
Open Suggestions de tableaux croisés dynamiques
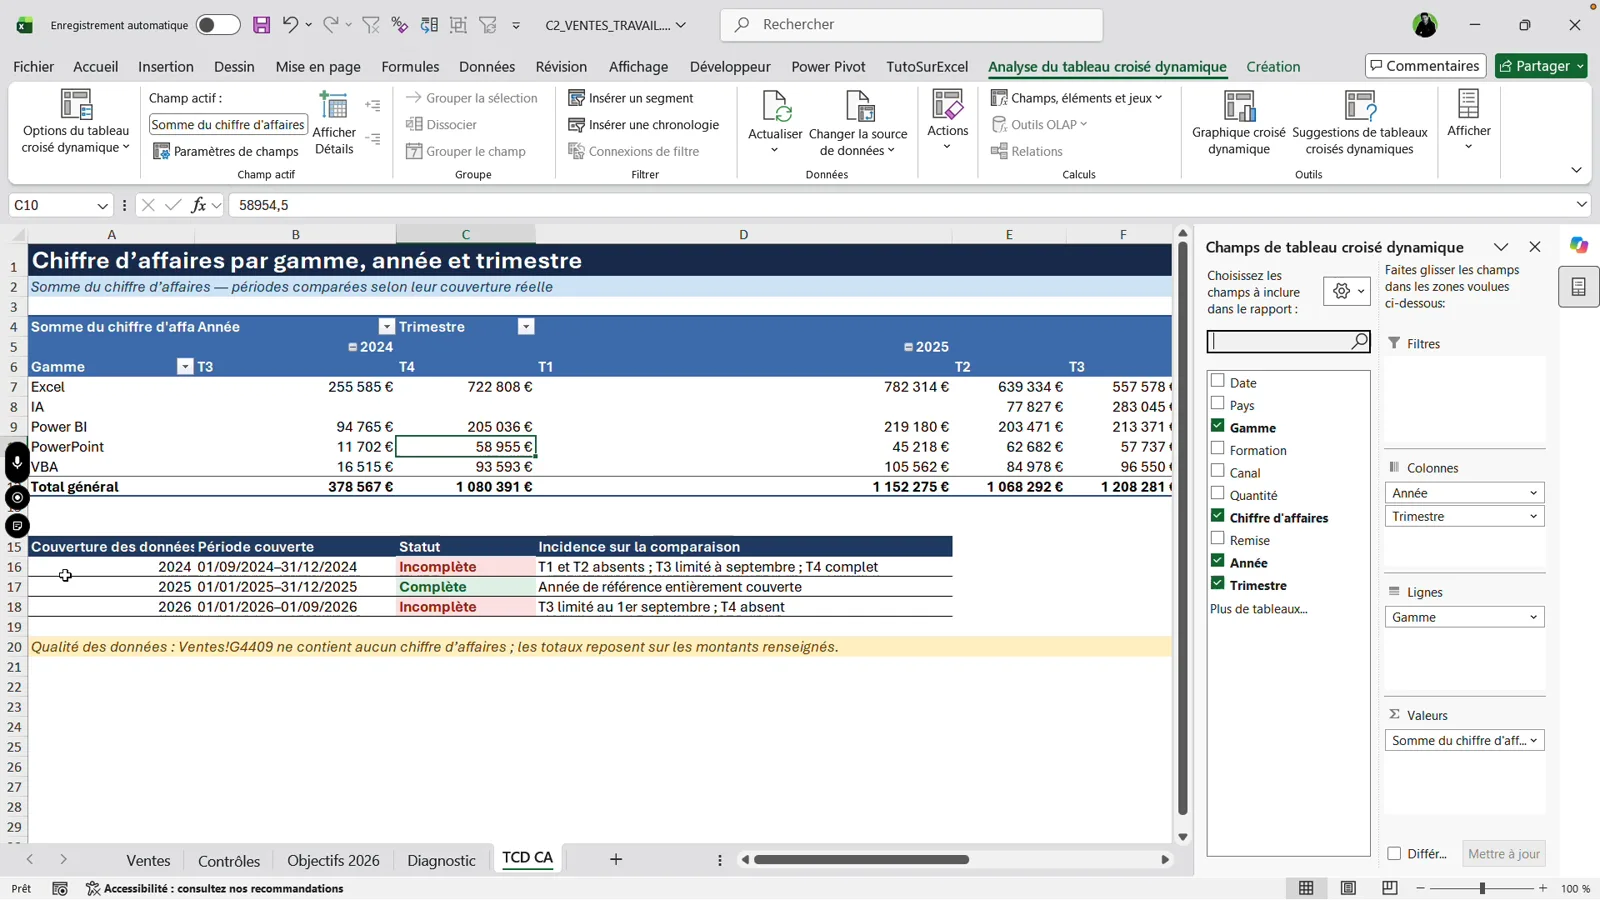click(1360, 122)
